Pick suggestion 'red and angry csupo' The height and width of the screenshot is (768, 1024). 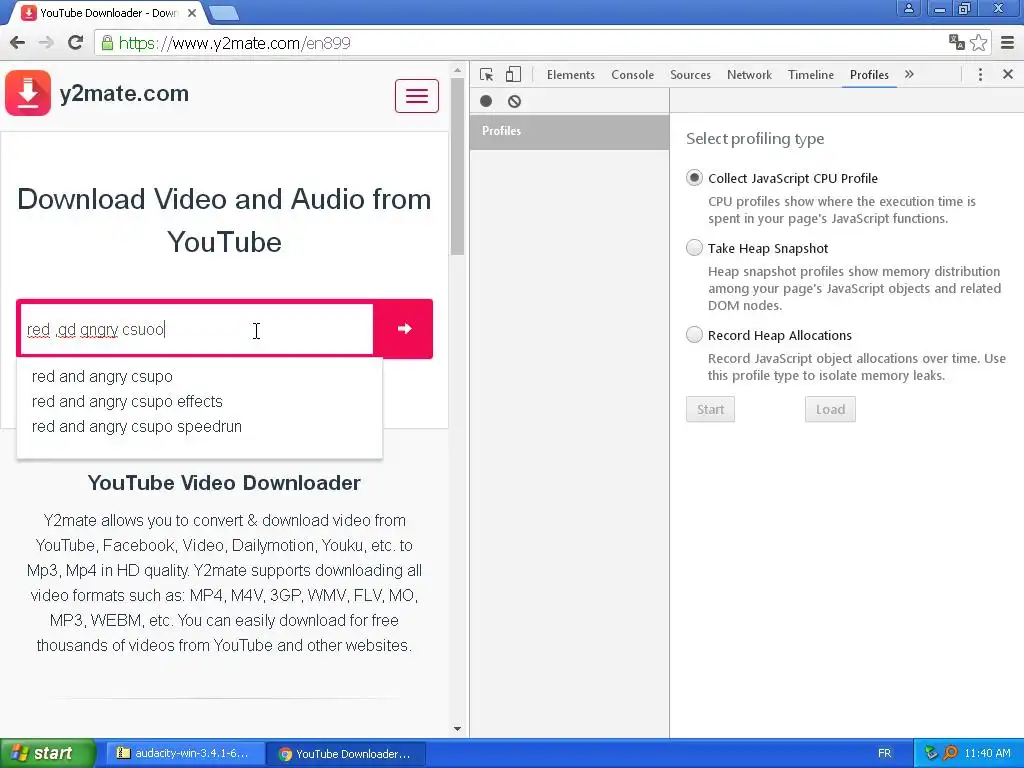199,377
